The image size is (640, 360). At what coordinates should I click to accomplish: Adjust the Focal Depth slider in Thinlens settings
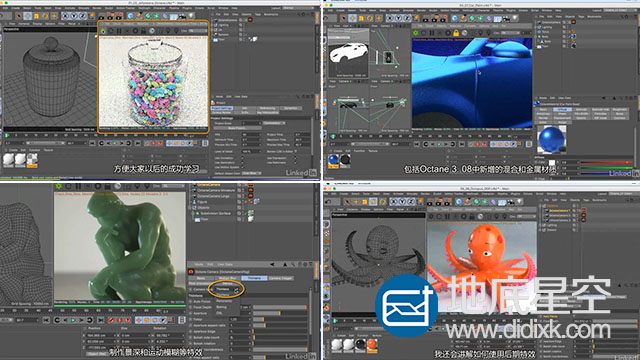[x=280, y=307]
